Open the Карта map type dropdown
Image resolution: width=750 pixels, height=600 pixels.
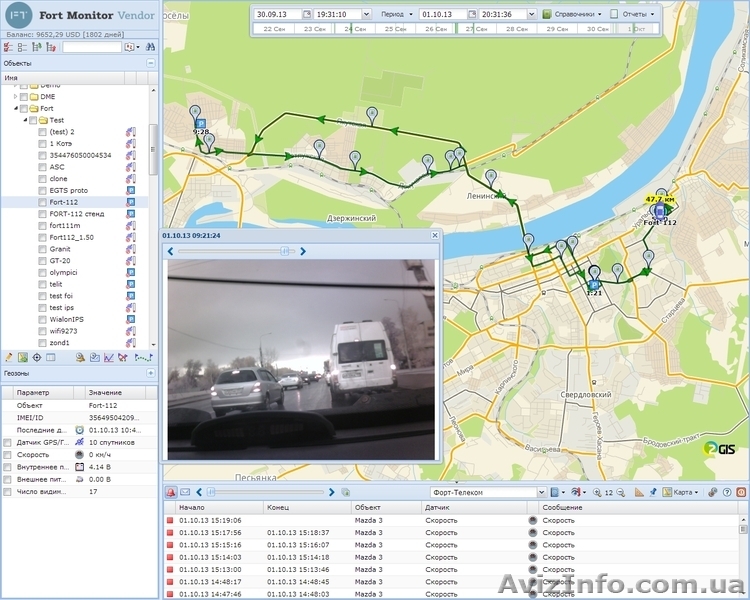click(x=681, y=492)
